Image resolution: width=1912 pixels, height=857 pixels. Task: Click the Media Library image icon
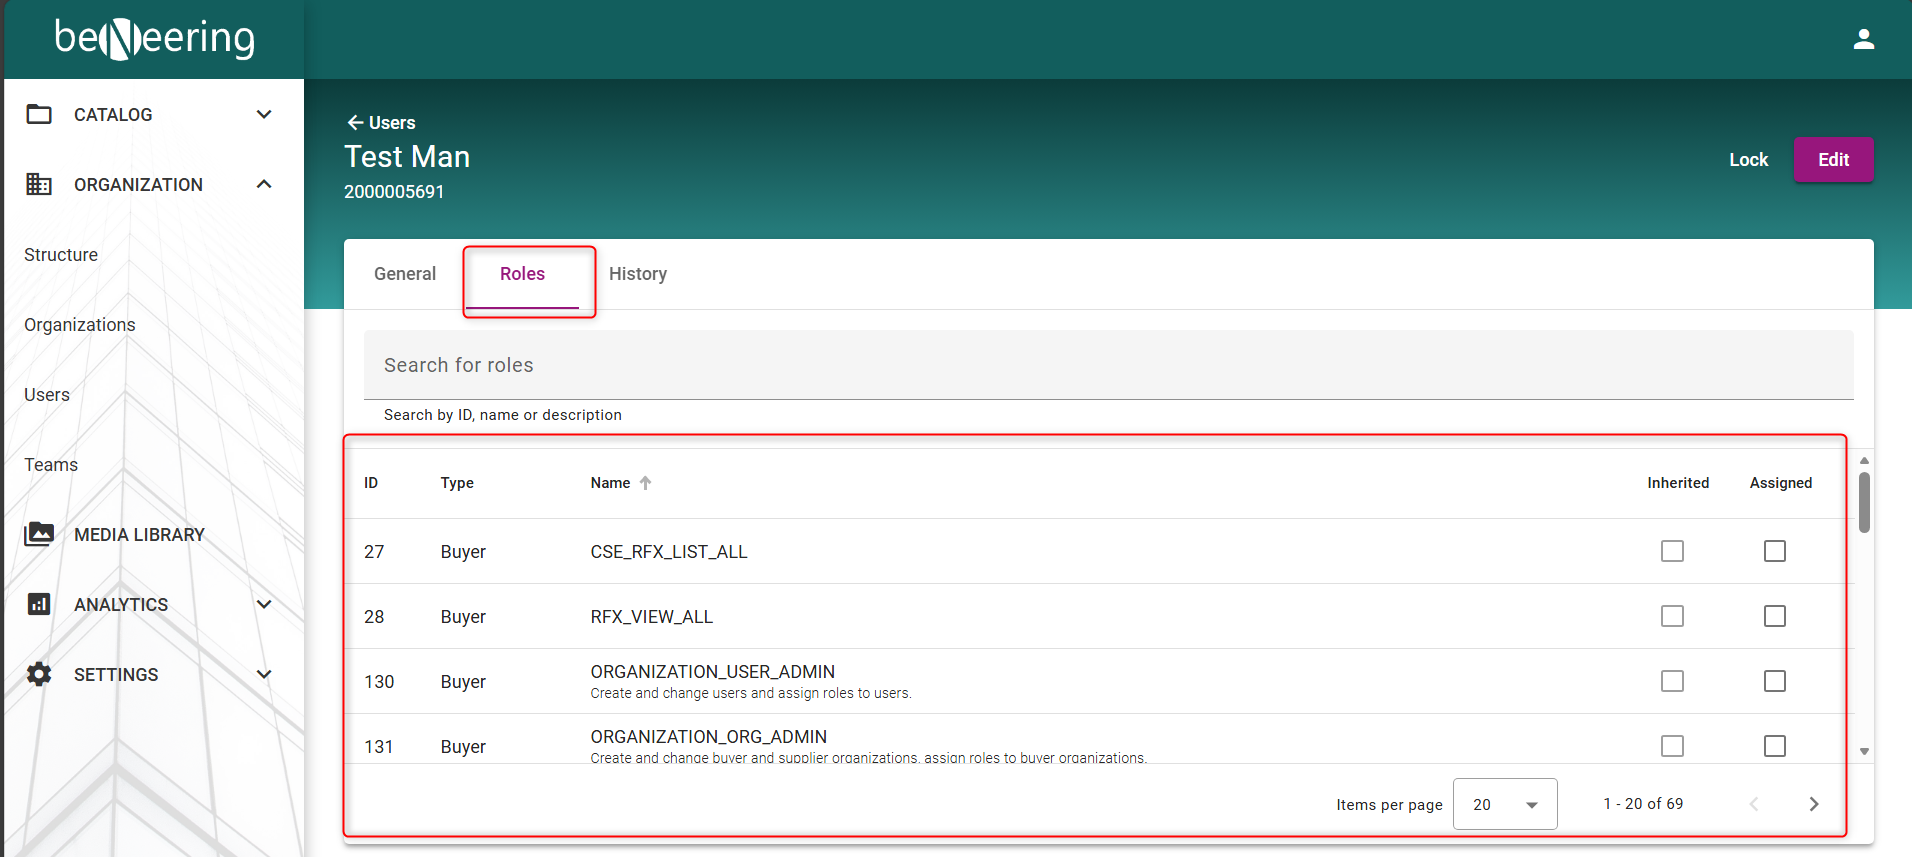coord(39,534)
